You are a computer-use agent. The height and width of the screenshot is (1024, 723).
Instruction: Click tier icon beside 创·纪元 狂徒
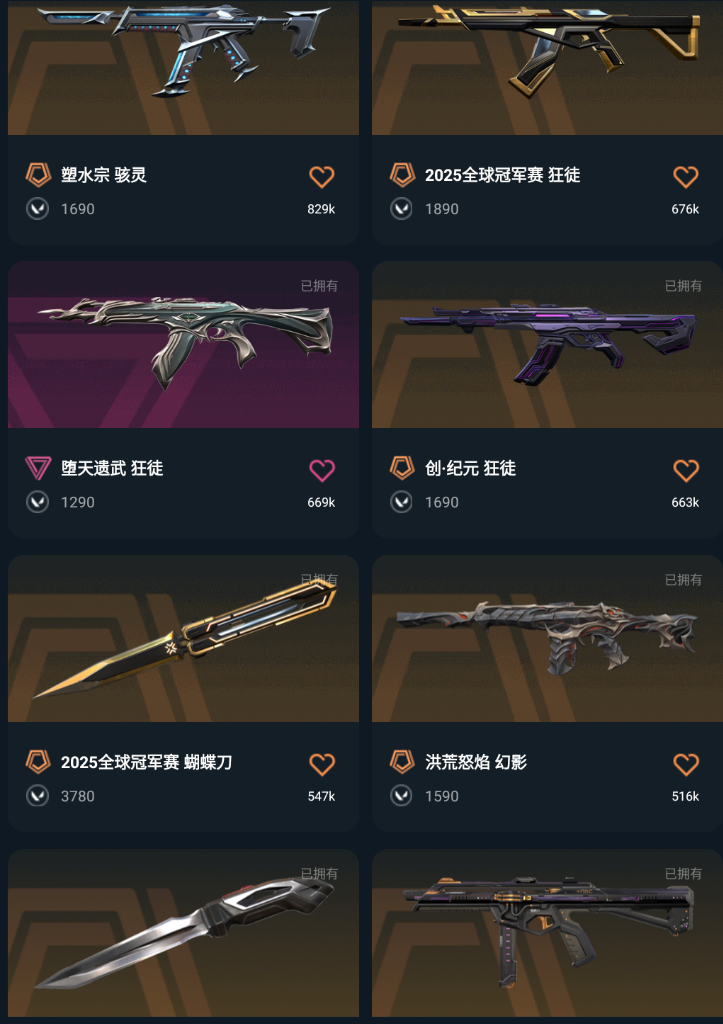pyautogui.click(x=402, y=468)
